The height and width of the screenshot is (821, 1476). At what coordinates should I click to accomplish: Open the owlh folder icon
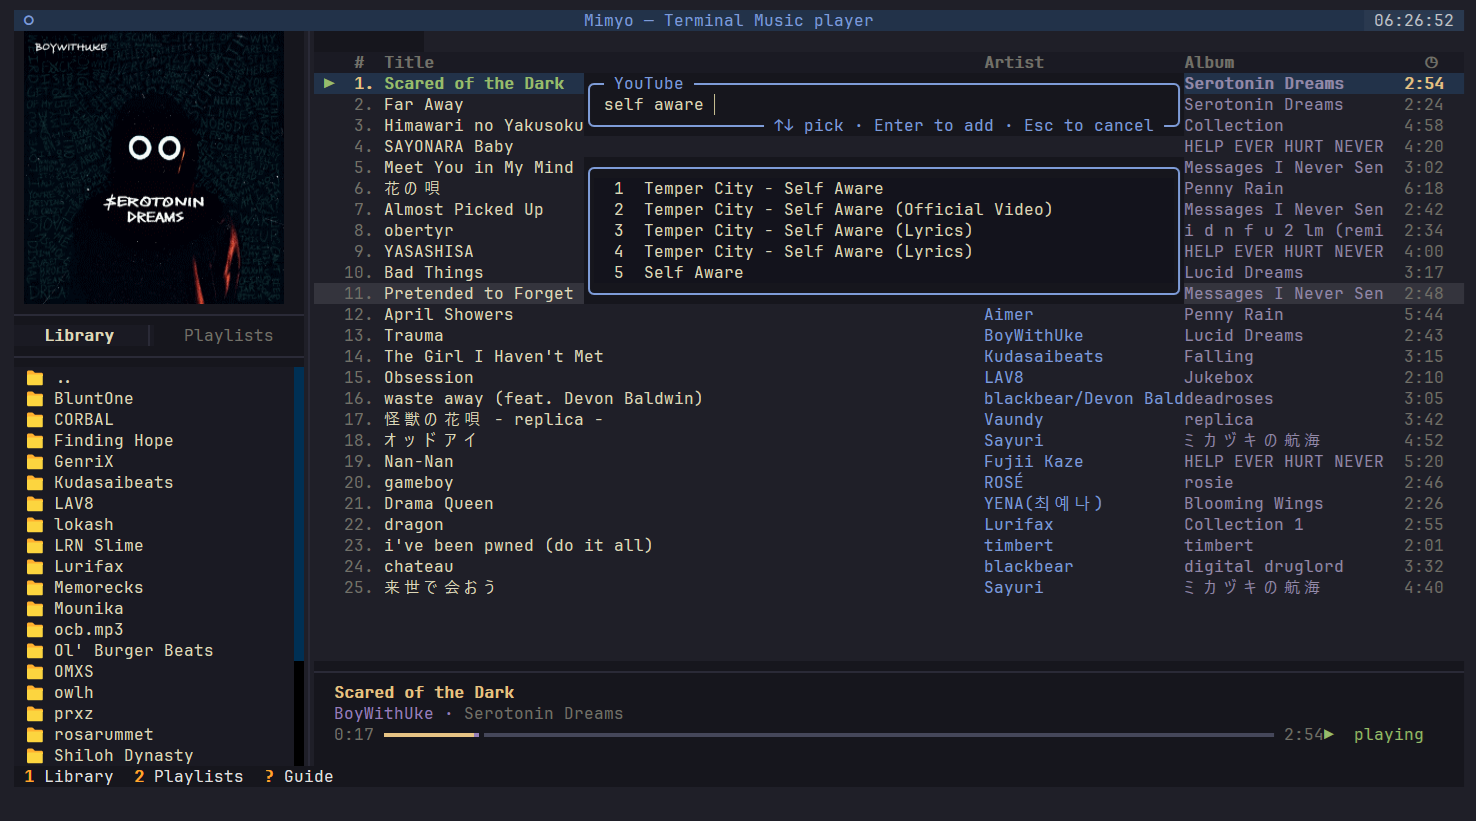(x=35, y=693)
